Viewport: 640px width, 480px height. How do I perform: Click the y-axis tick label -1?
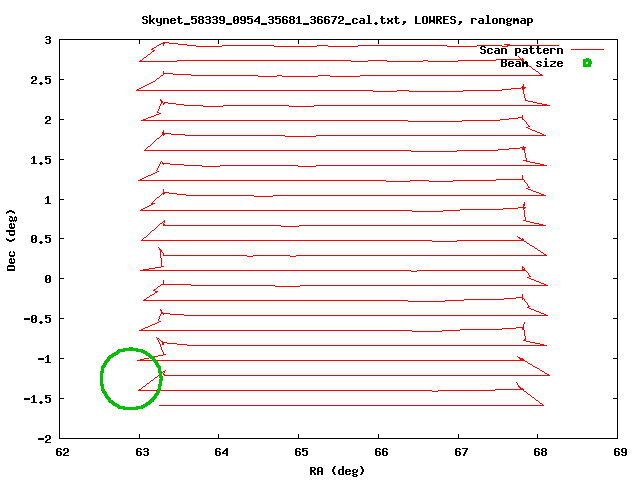[x=44, y=359]
